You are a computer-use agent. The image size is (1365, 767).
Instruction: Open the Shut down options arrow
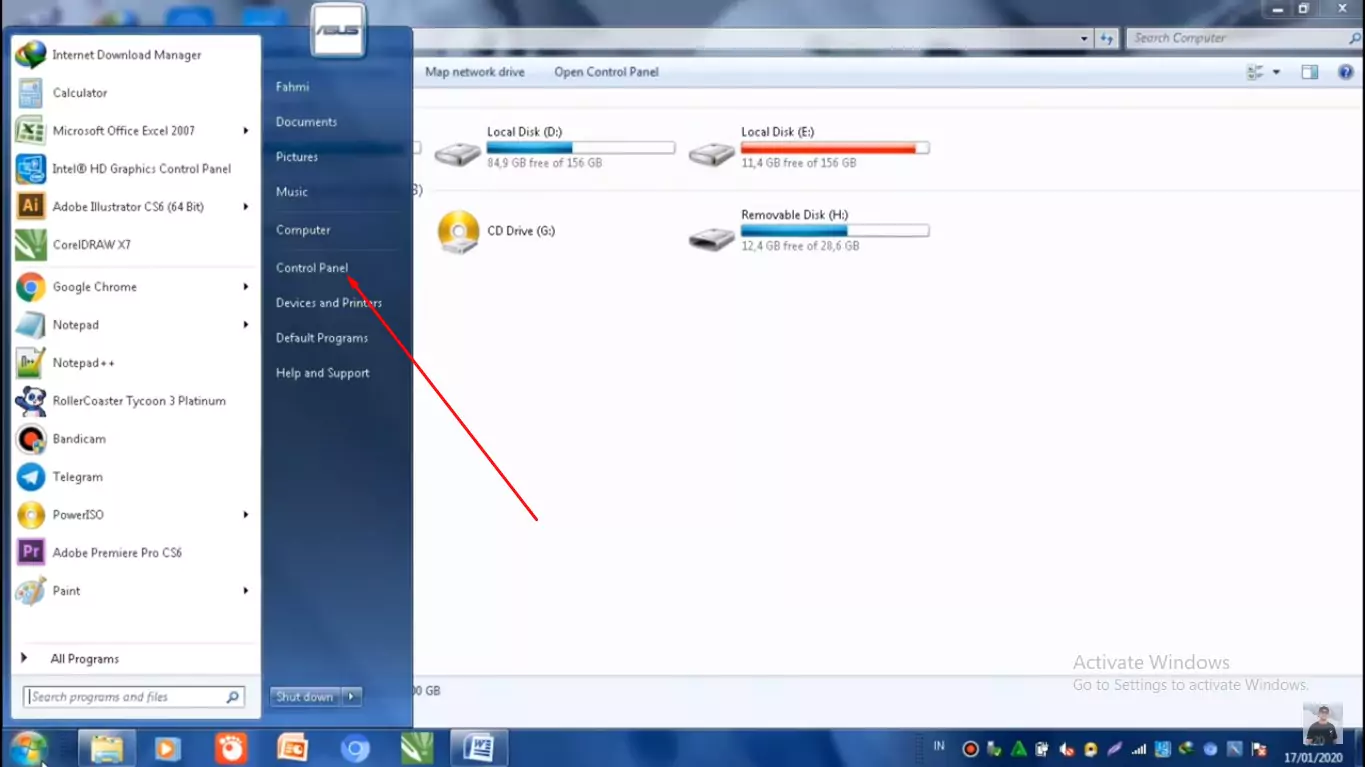point(352,697)
